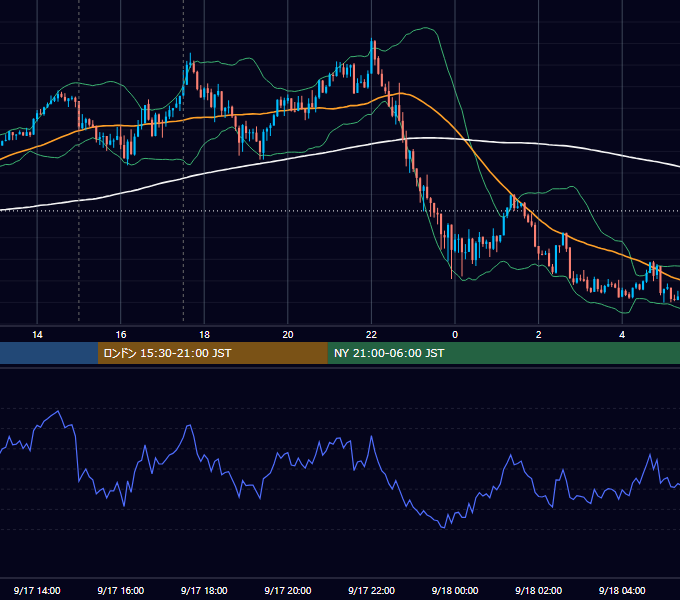Click the 9/17 22:00 label on oscillator axis
Viewport: 680px width, 600px height.
point(372,590)
